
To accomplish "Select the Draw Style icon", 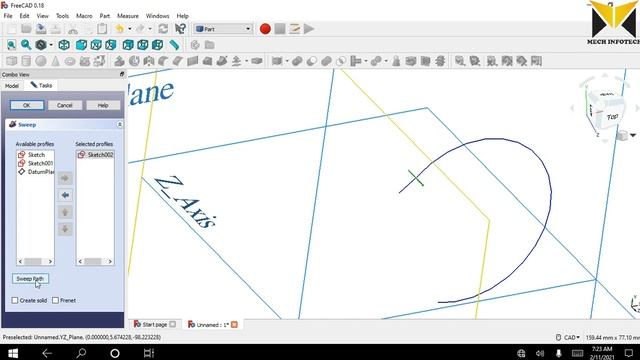I will [x=41, y=45].
